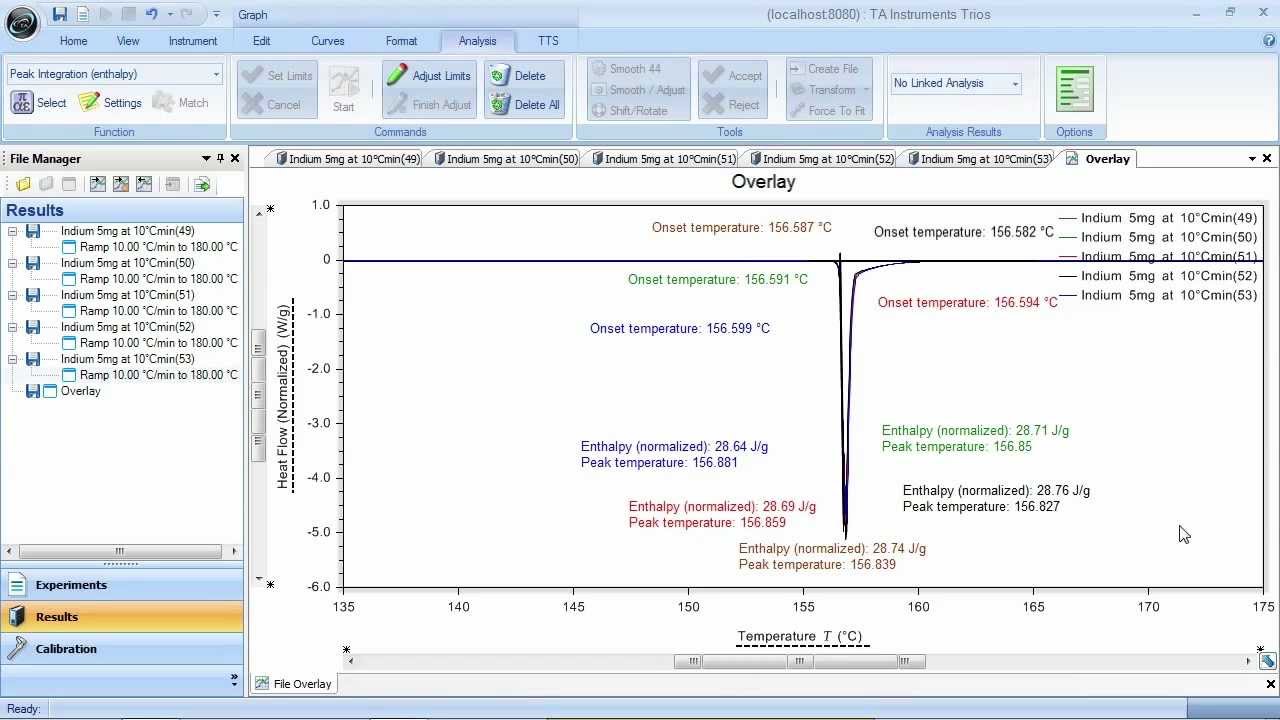The width and height of the screenshot is (1280, 720).
Task: Select the Overlay item in Results tree
Action: tap(80, 391)
